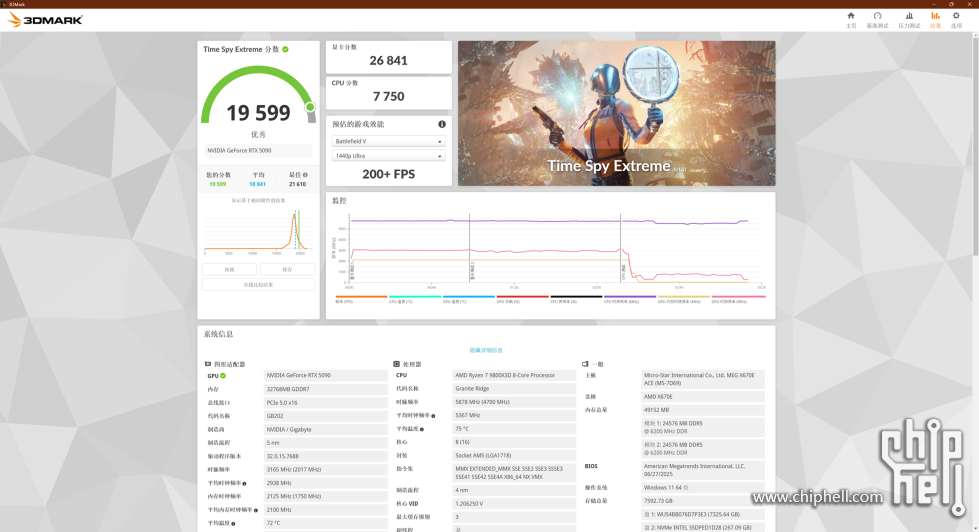Screen dimensions: 979x532
Task: Open the Home (主页) tab
Action: click(850, 20)
